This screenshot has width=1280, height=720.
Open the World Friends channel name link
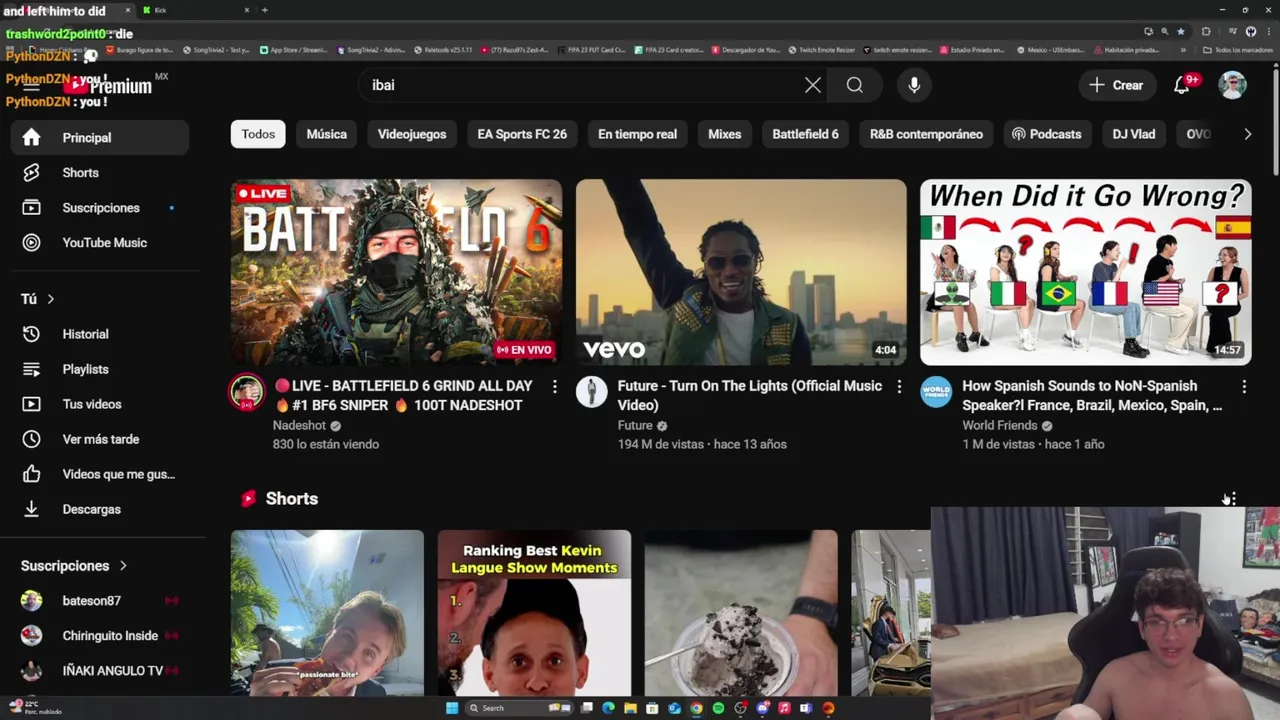(1000, 425)
